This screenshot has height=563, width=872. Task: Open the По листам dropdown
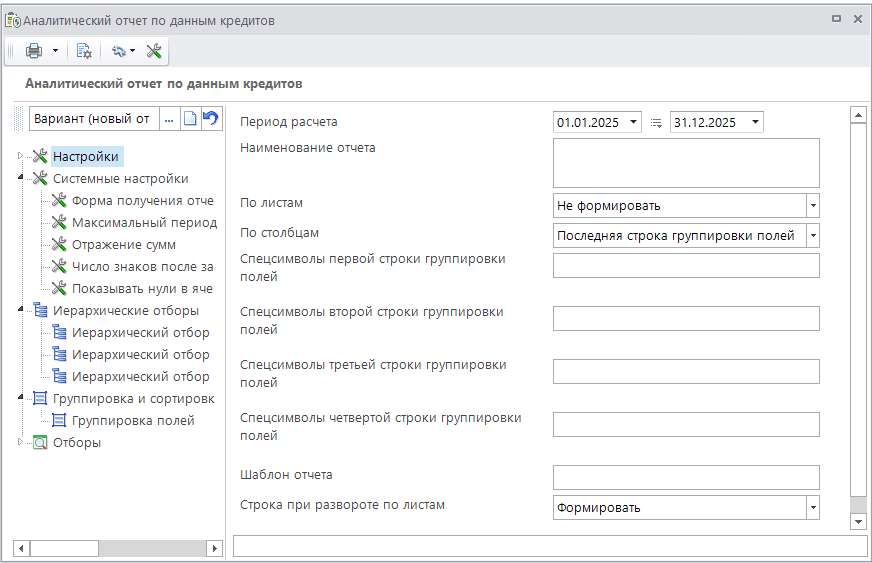click(812, 206)
